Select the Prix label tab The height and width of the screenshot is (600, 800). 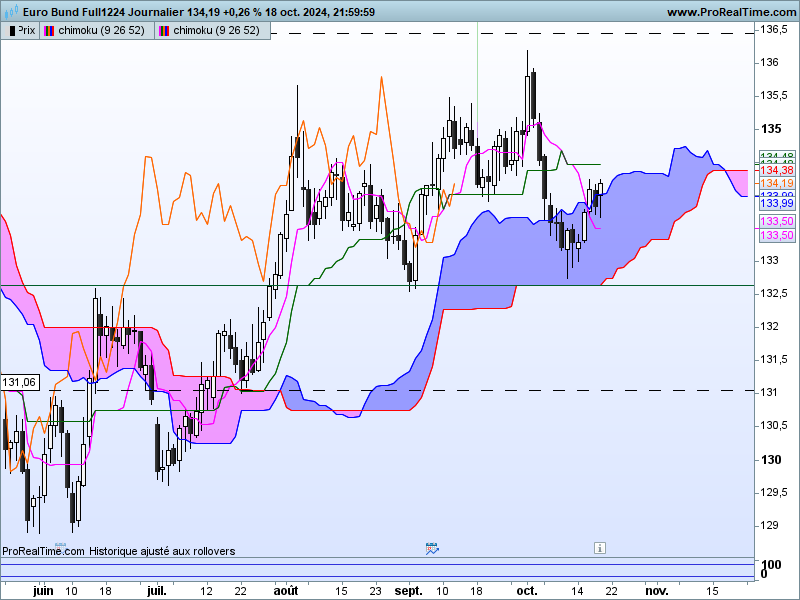[x=20, y=31]
